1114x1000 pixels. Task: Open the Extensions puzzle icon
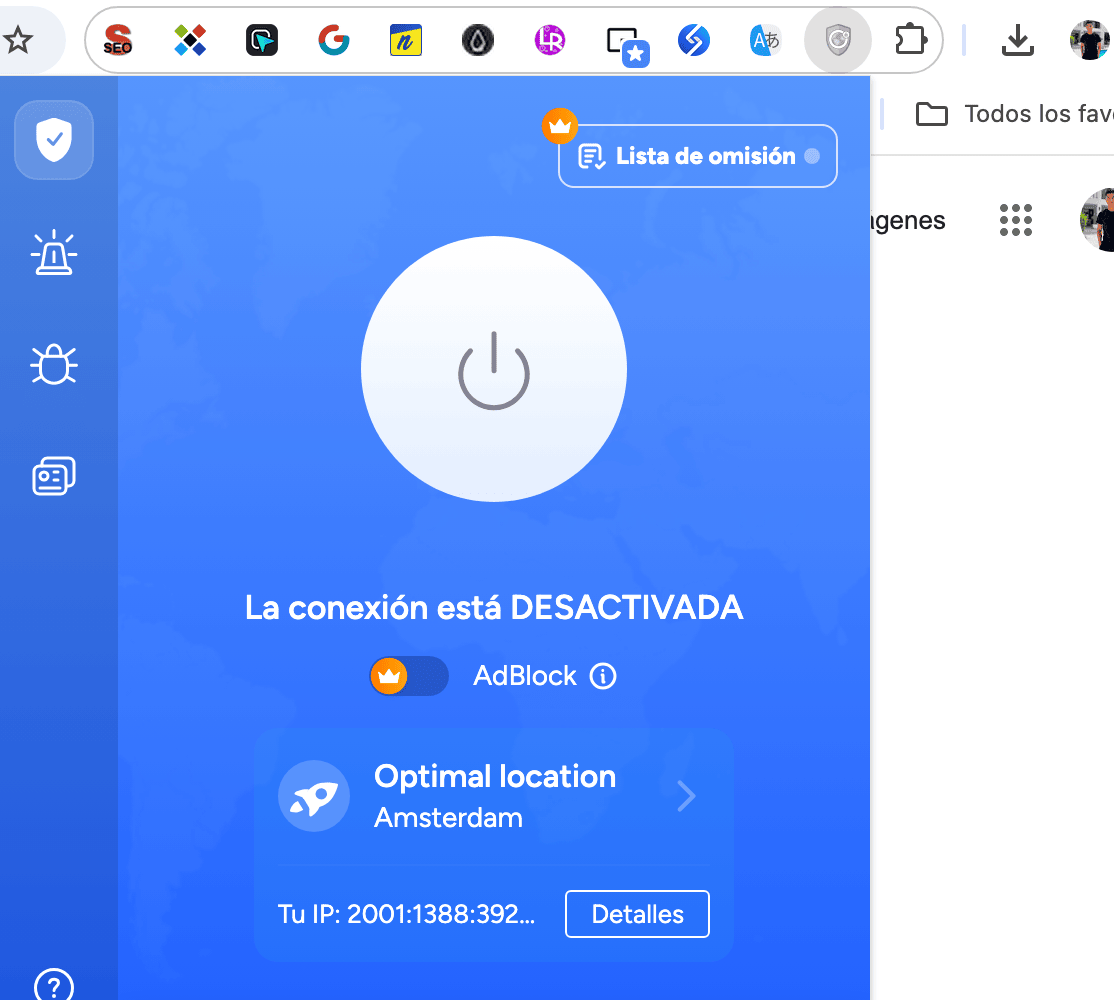(910, 38)
